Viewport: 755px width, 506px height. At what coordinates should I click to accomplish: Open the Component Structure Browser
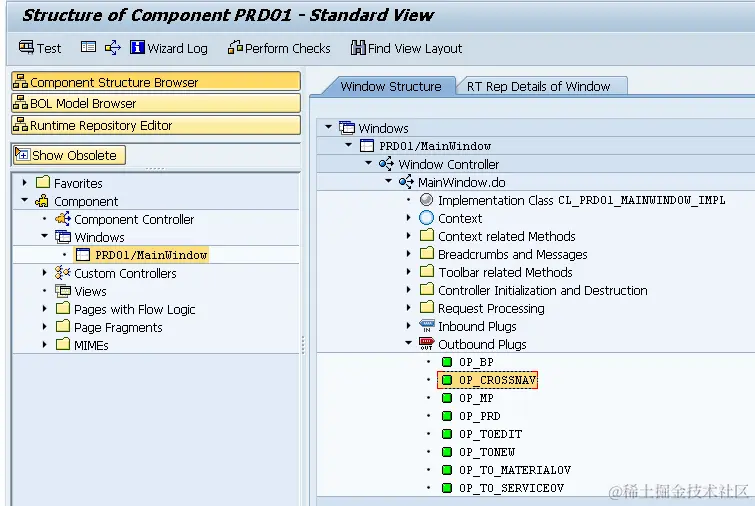coord(156,82)
